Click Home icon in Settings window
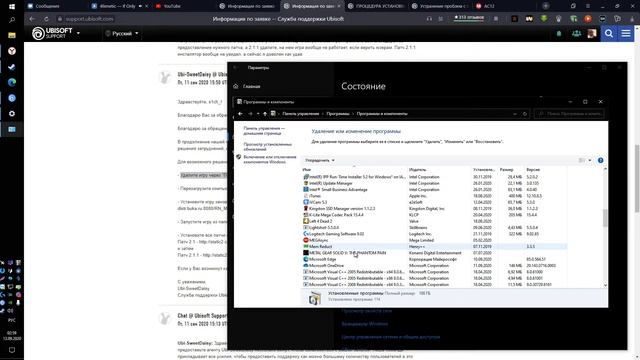 pos(236,86)
